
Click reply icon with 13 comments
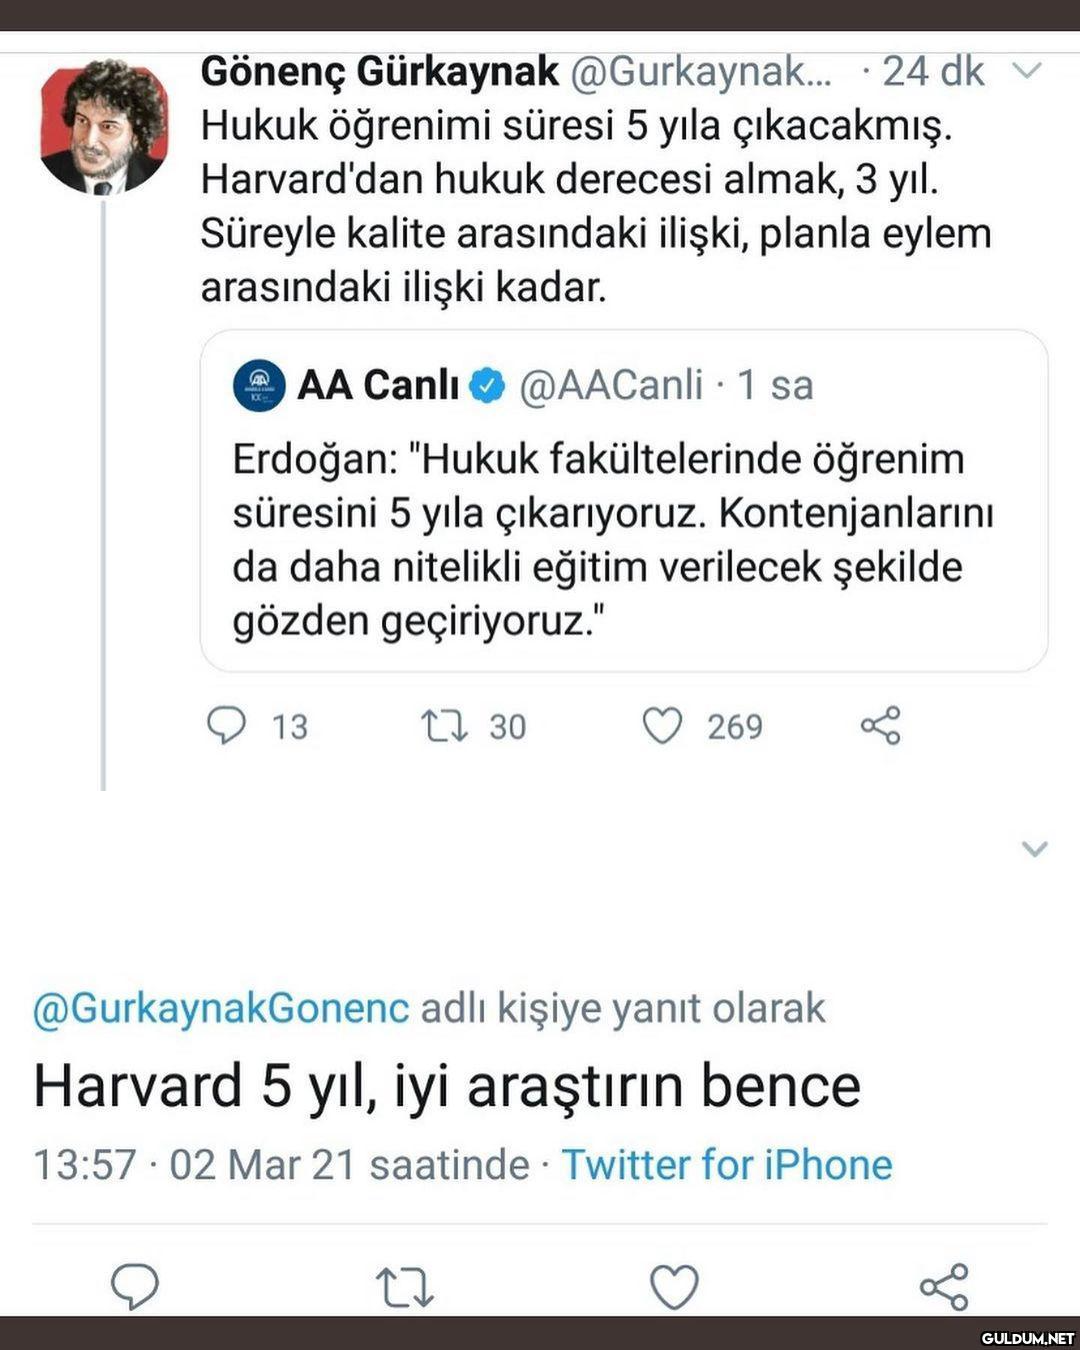coord(226,726)
